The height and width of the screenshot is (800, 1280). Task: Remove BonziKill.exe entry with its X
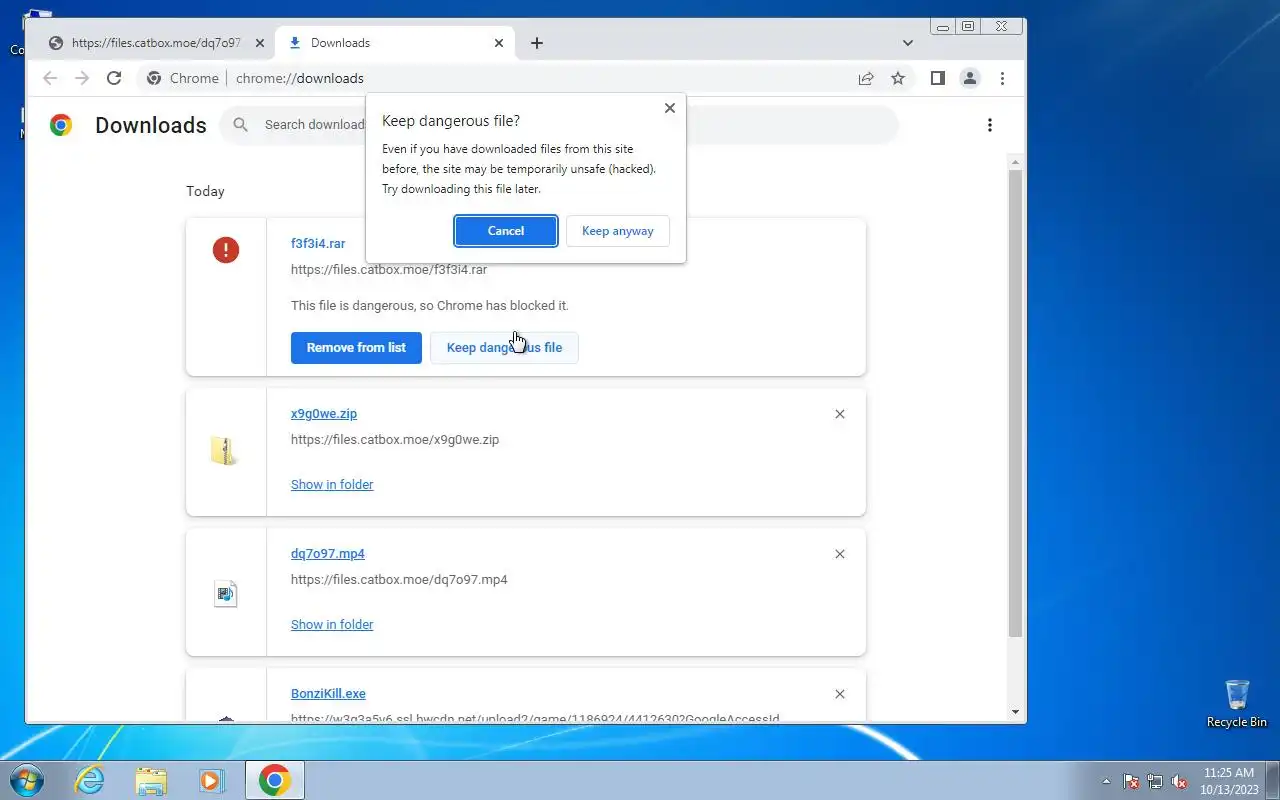point(840,694)
